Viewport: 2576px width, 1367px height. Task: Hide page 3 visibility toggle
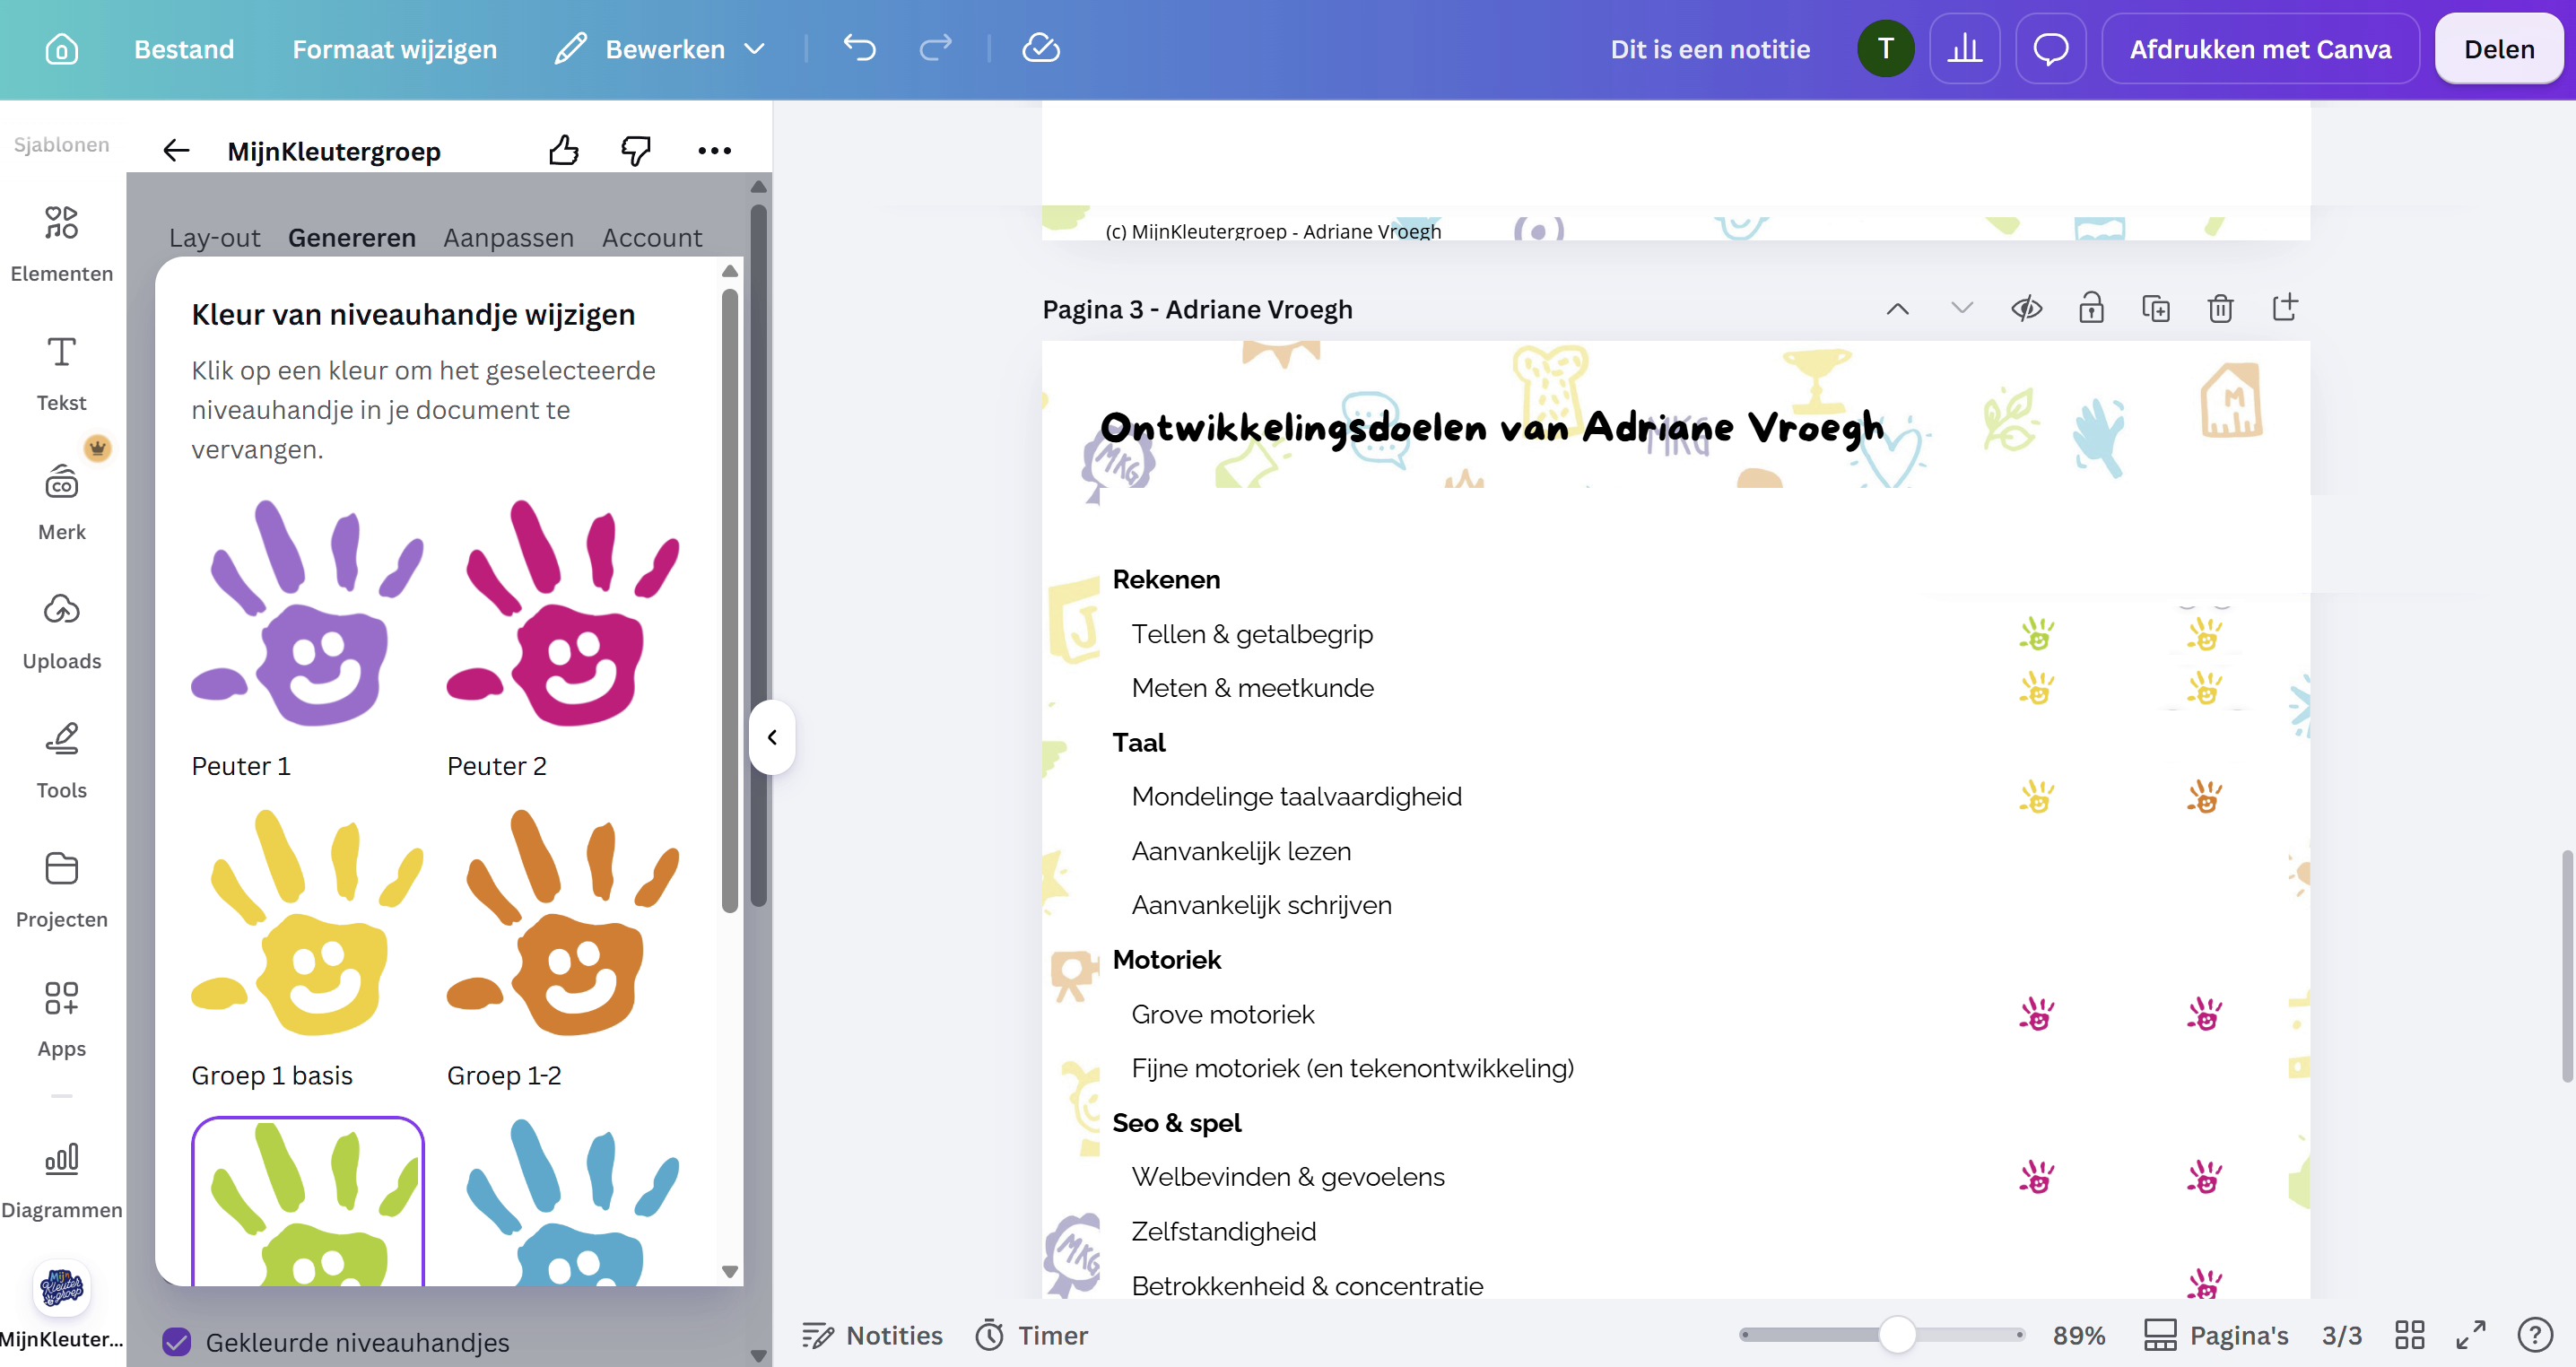pos(2027,309)
